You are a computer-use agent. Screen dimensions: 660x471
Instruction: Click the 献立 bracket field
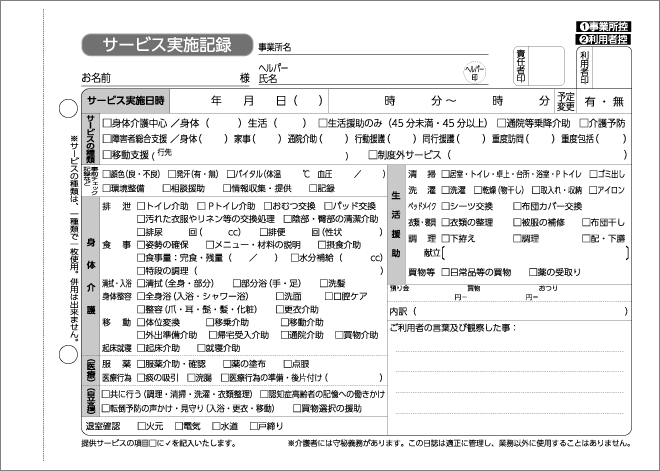tap(535, 253)
